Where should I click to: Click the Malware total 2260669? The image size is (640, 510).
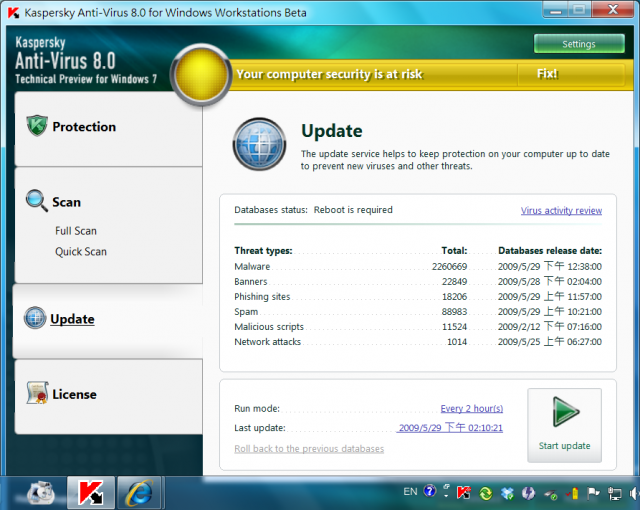tap(449, 267)
